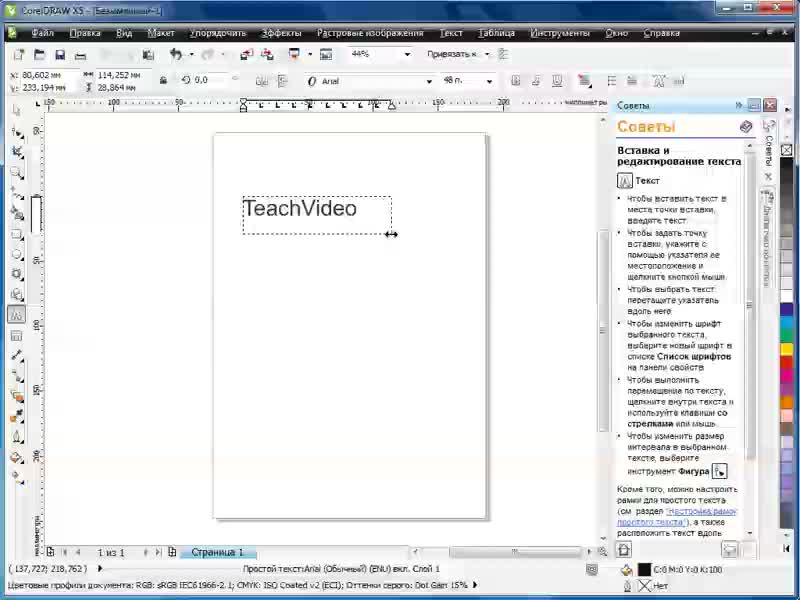
Task: Expand the cursor coordinates status arrow
Action: pyautogui.click(x=100, y=568)
